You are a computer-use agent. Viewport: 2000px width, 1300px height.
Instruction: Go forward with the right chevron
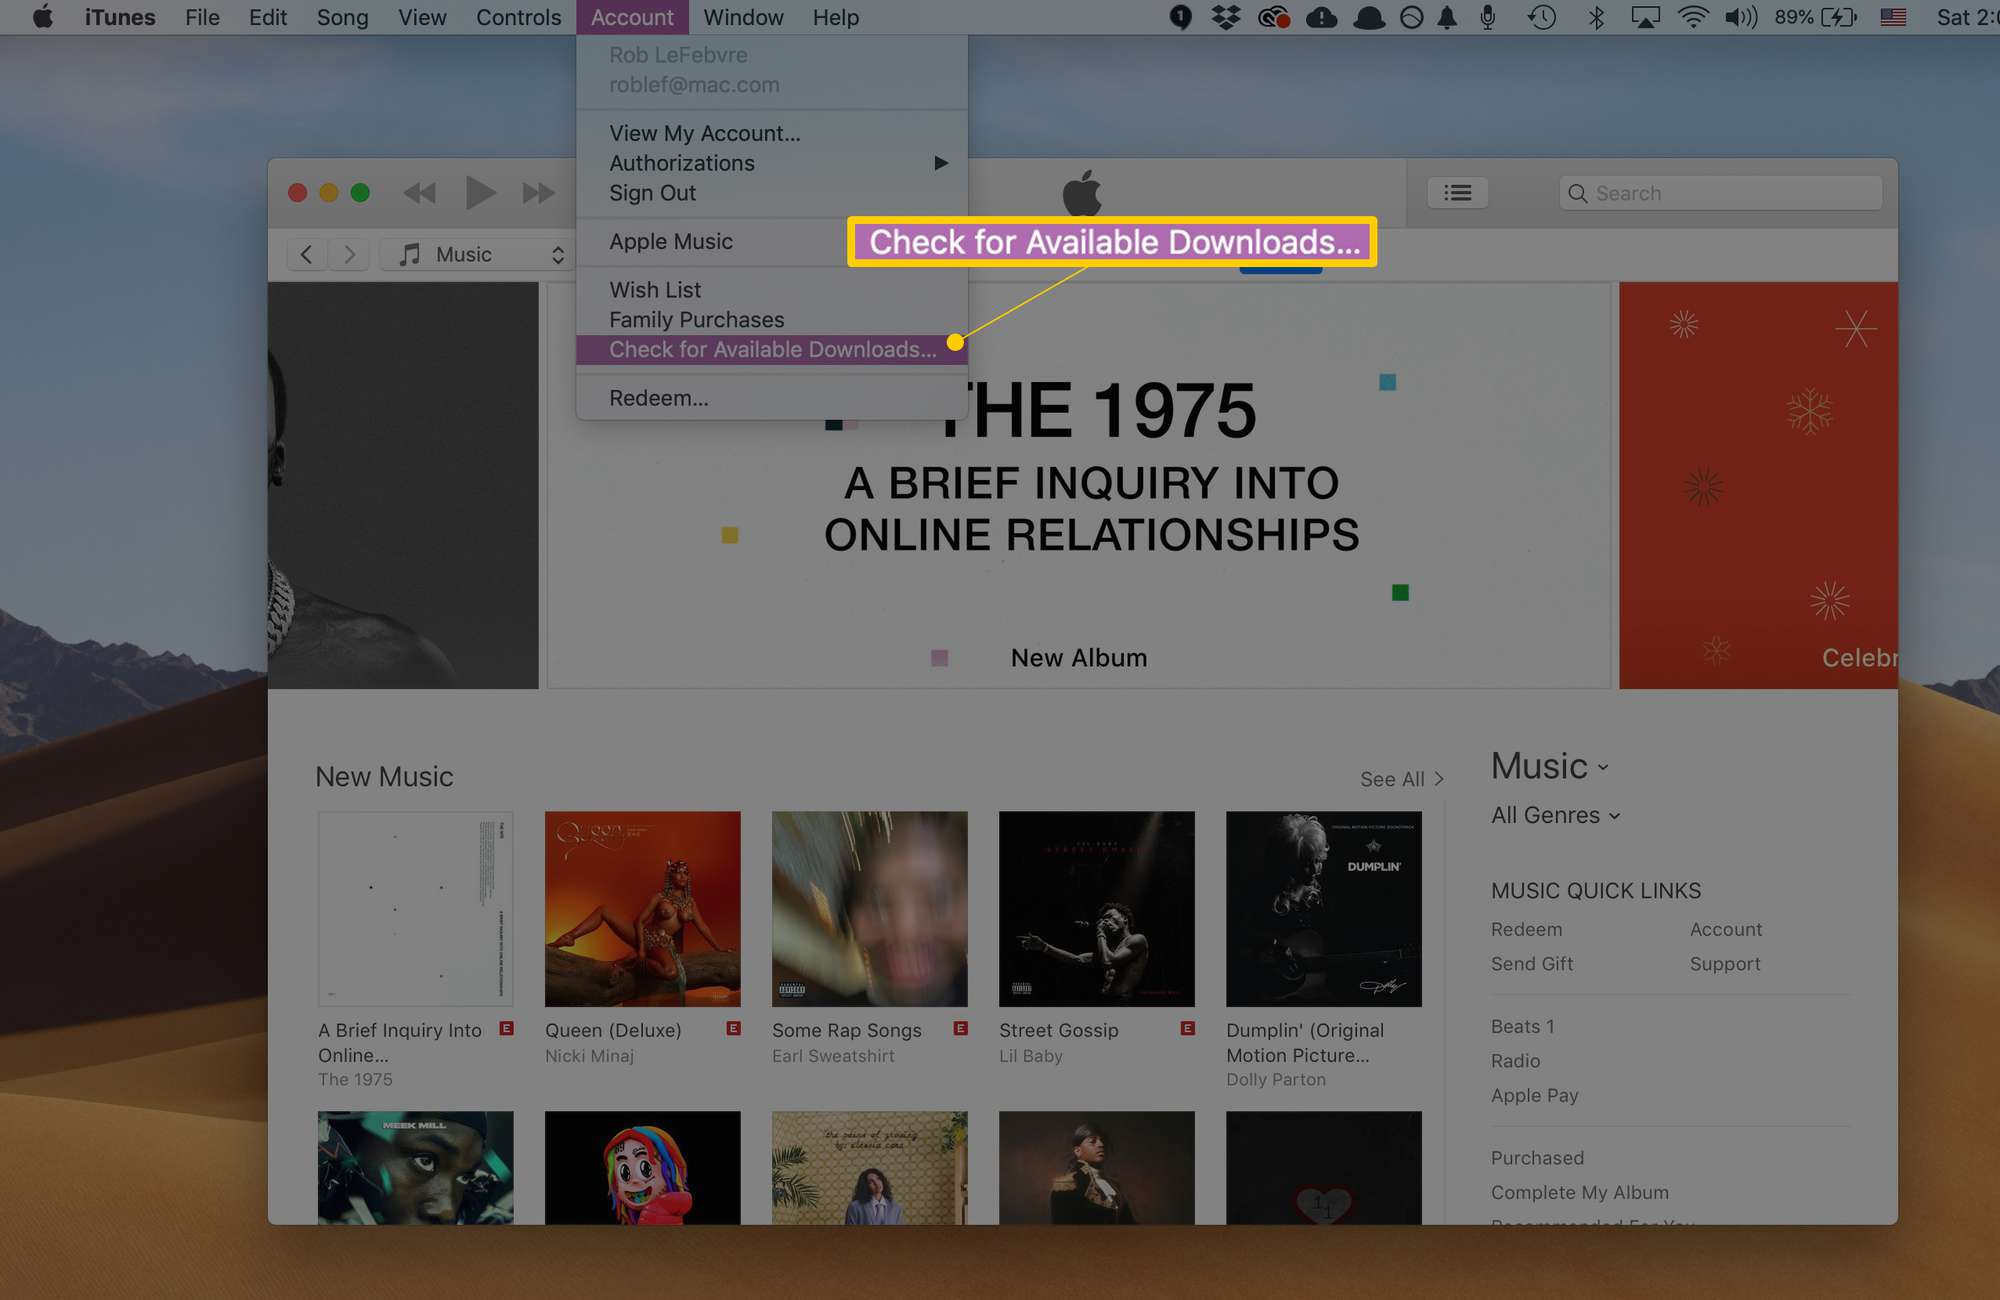click(349, 254)
